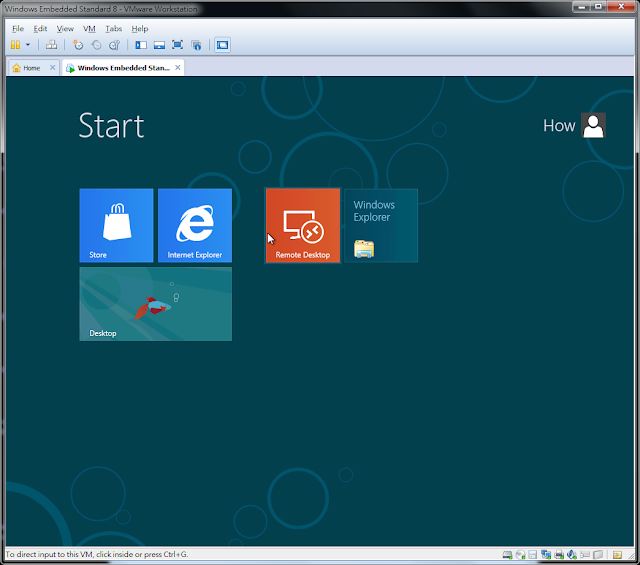The height and width of the screenshot is (565, 640).
Task: Open the File menu
Action: point(18,29)
